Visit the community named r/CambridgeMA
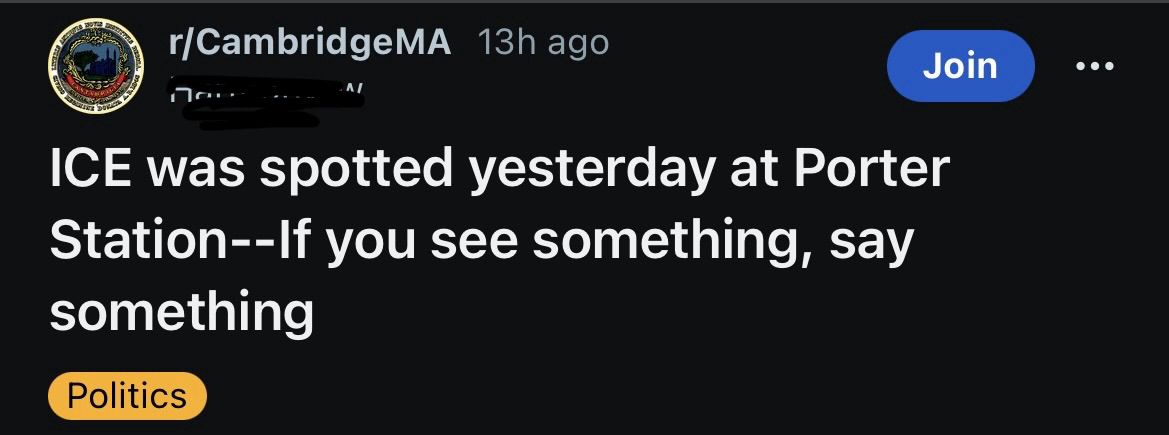Image resolution: width=1169 pixels, height=435 pixels. (x=309, y=43)
